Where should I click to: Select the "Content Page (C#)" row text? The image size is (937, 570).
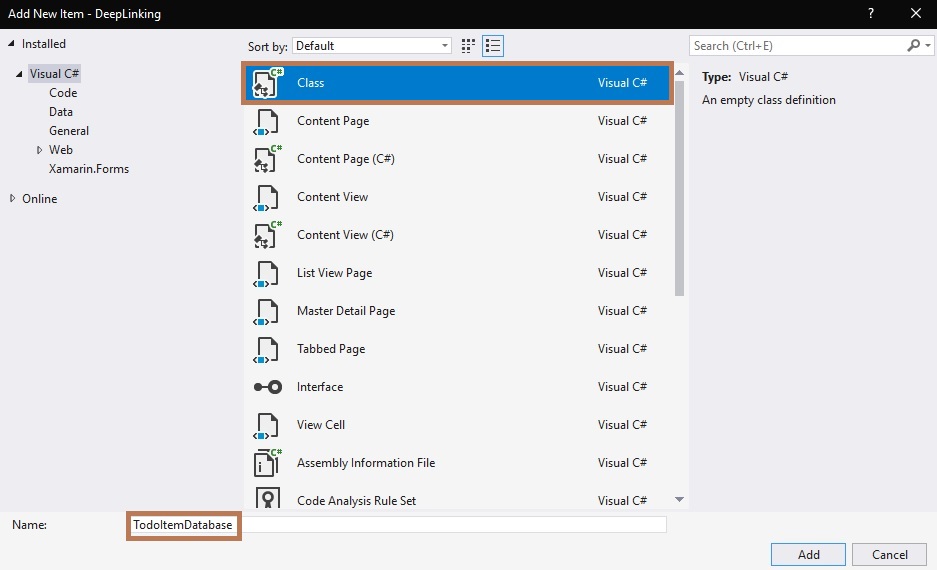[346, 159]
